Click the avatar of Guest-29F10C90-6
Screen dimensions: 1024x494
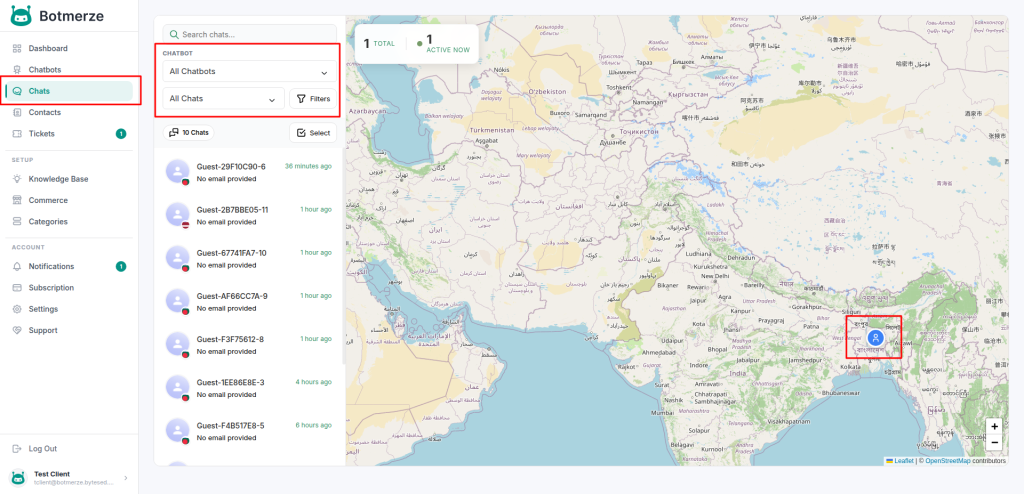(178, 172)
